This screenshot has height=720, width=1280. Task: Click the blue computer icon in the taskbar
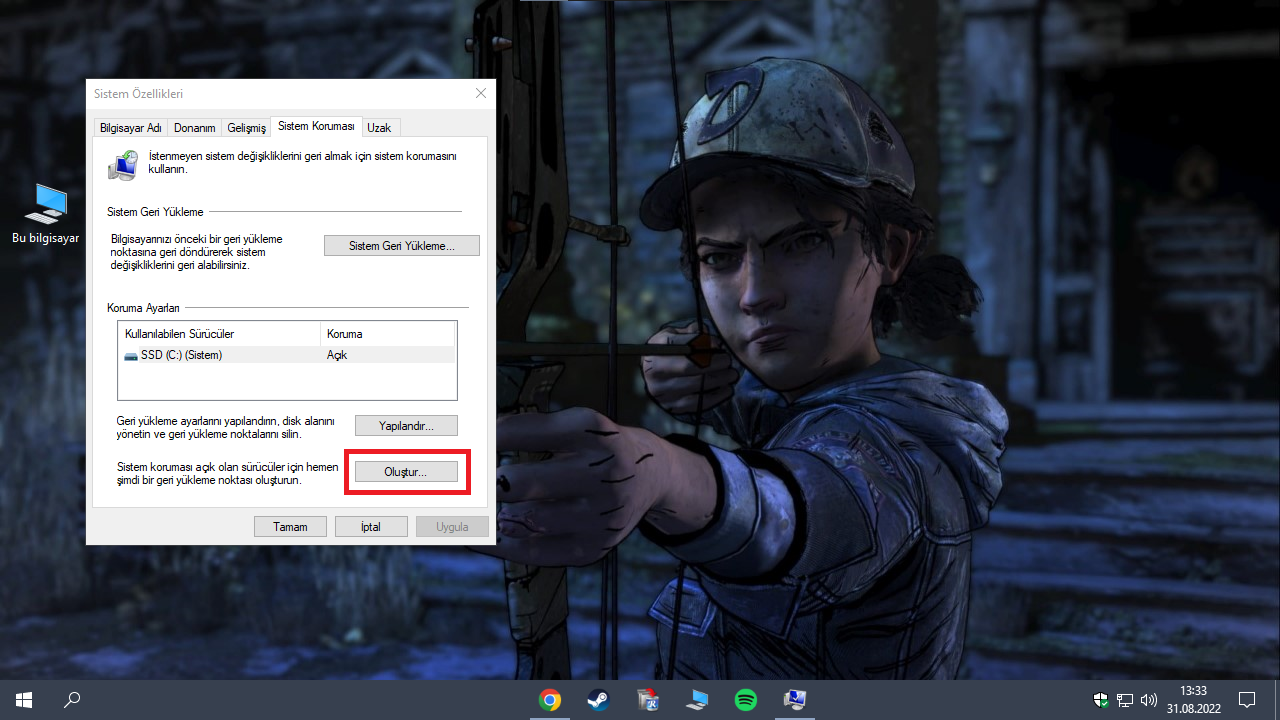(697, 700)
